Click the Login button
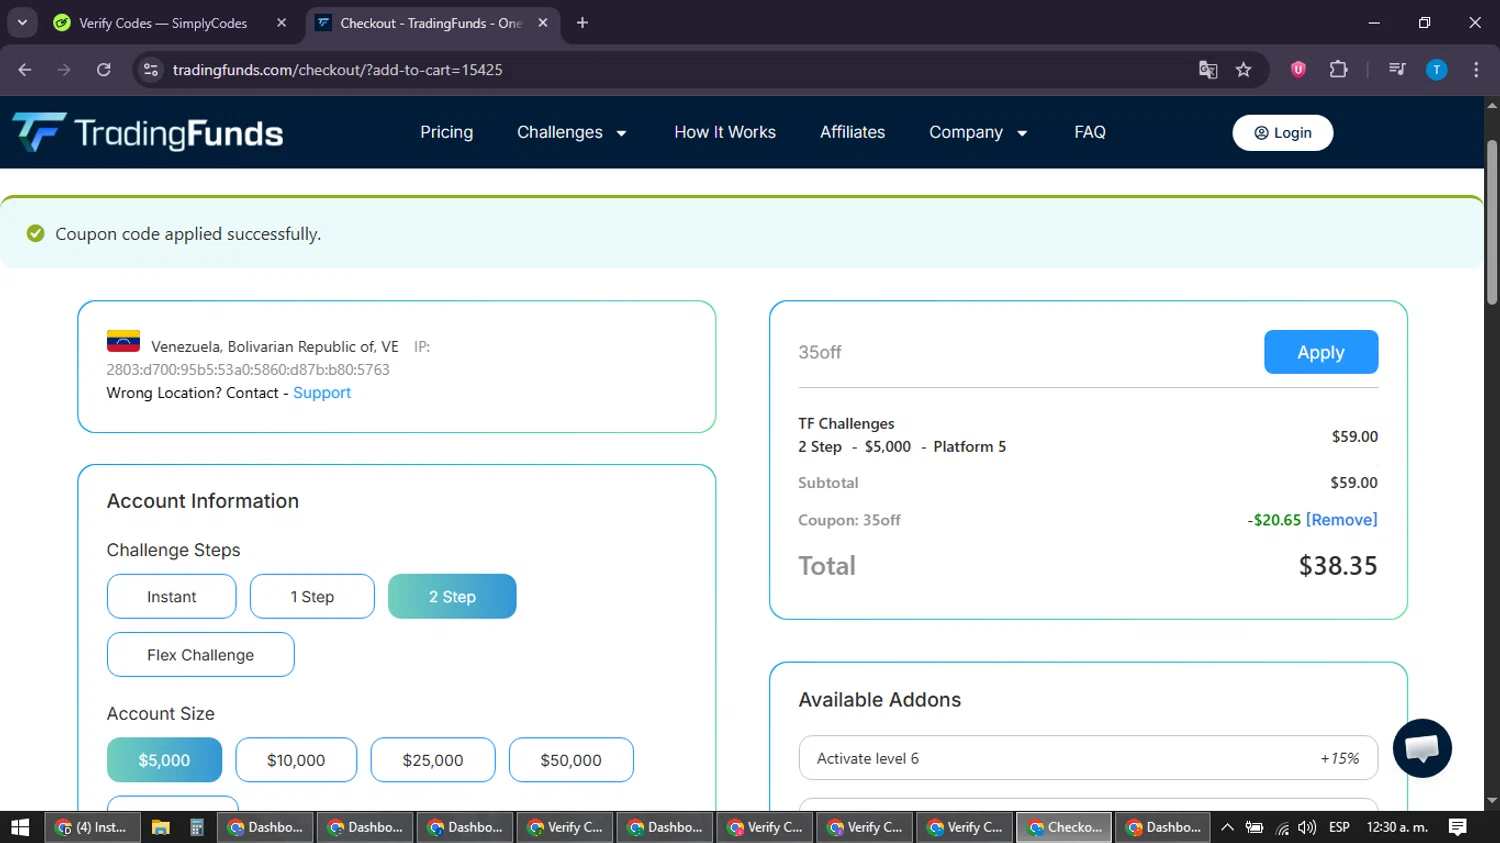The height and width of the screenshot is (843, 1500). (1283, 133)
